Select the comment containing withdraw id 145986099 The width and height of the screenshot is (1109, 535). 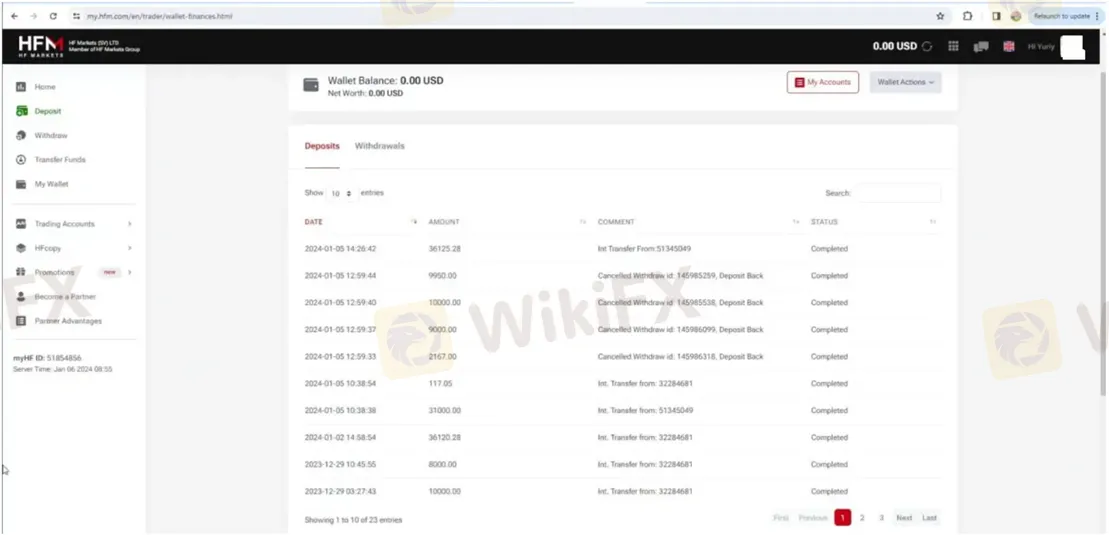(680, 330)
